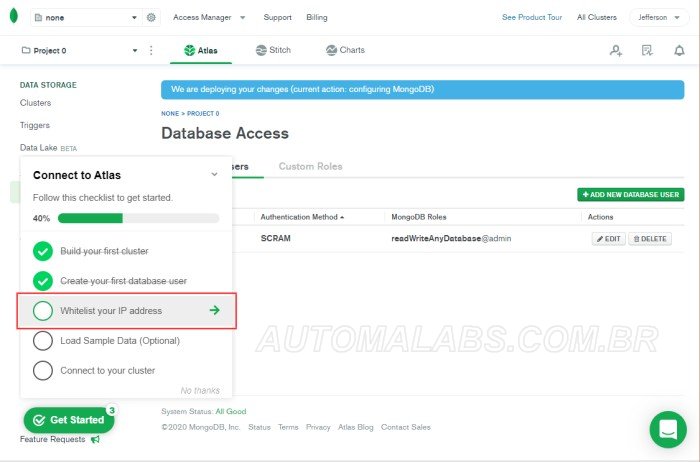Viewport: 700px width, 462px height.
Task: Open Clusters in the sidebar
Action: (x=35, y=103)
